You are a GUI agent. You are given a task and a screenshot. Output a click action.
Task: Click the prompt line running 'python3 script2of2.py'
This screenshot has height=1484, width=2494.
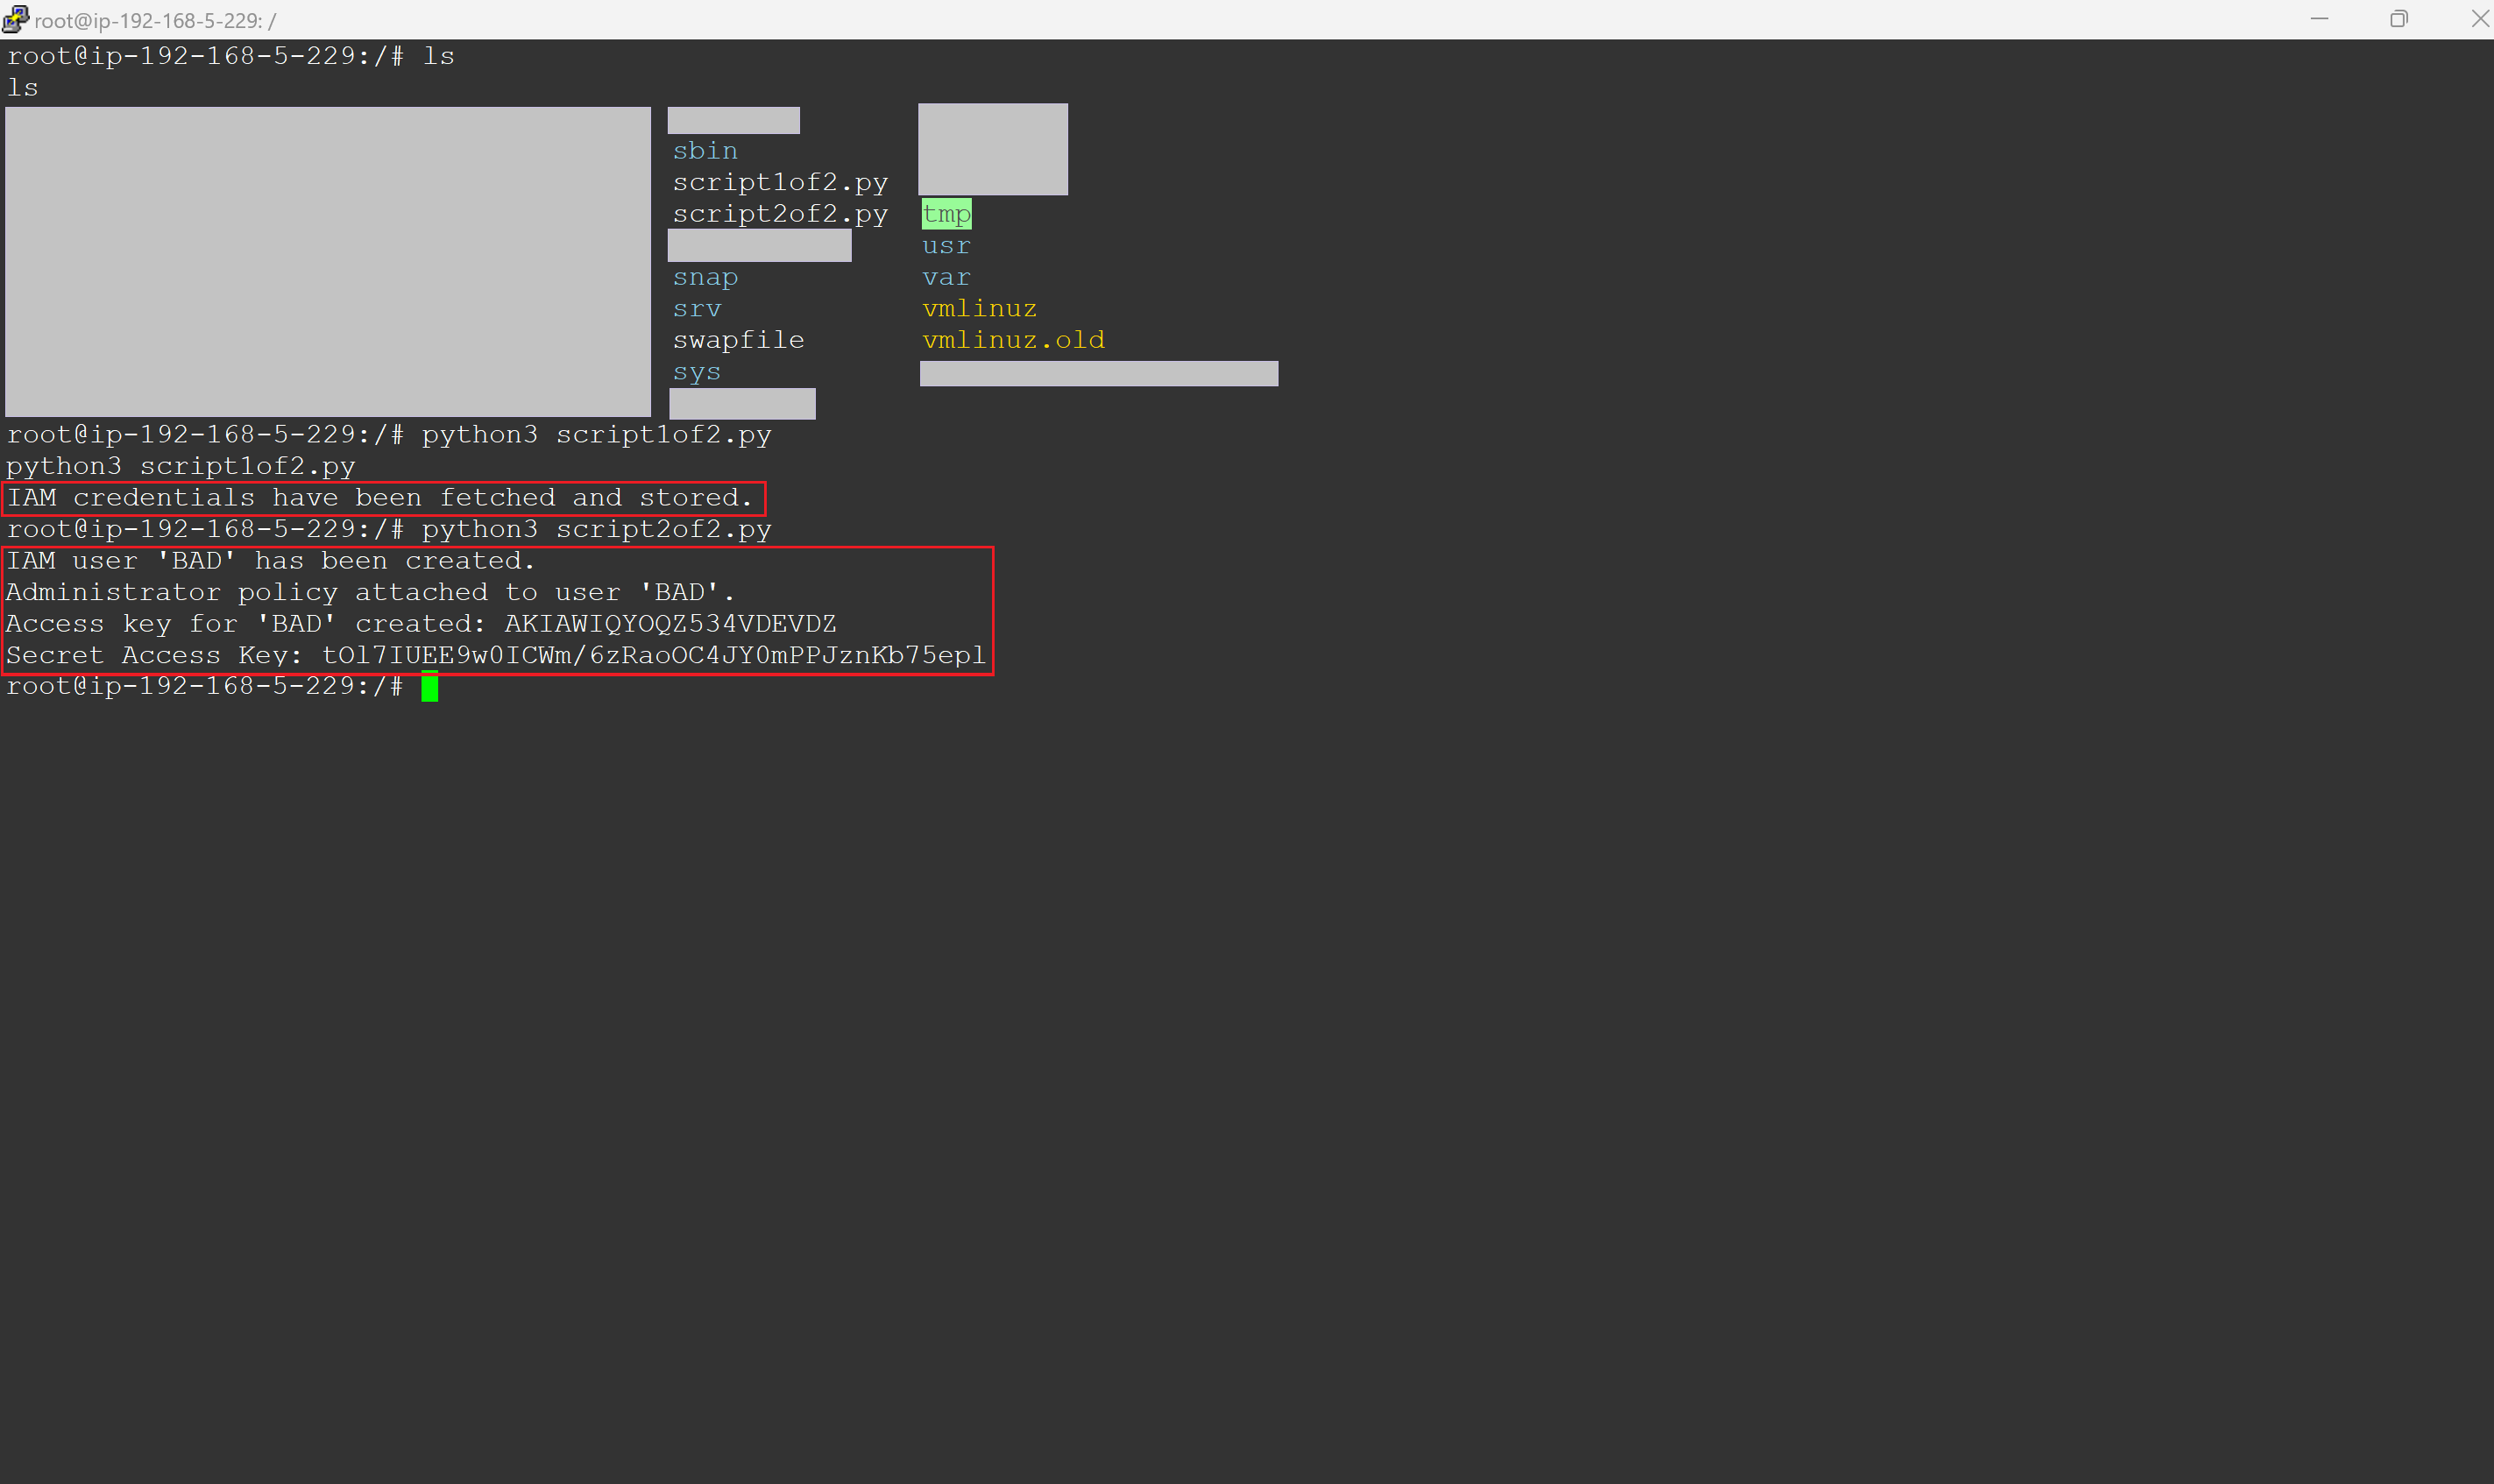point(389,530)
